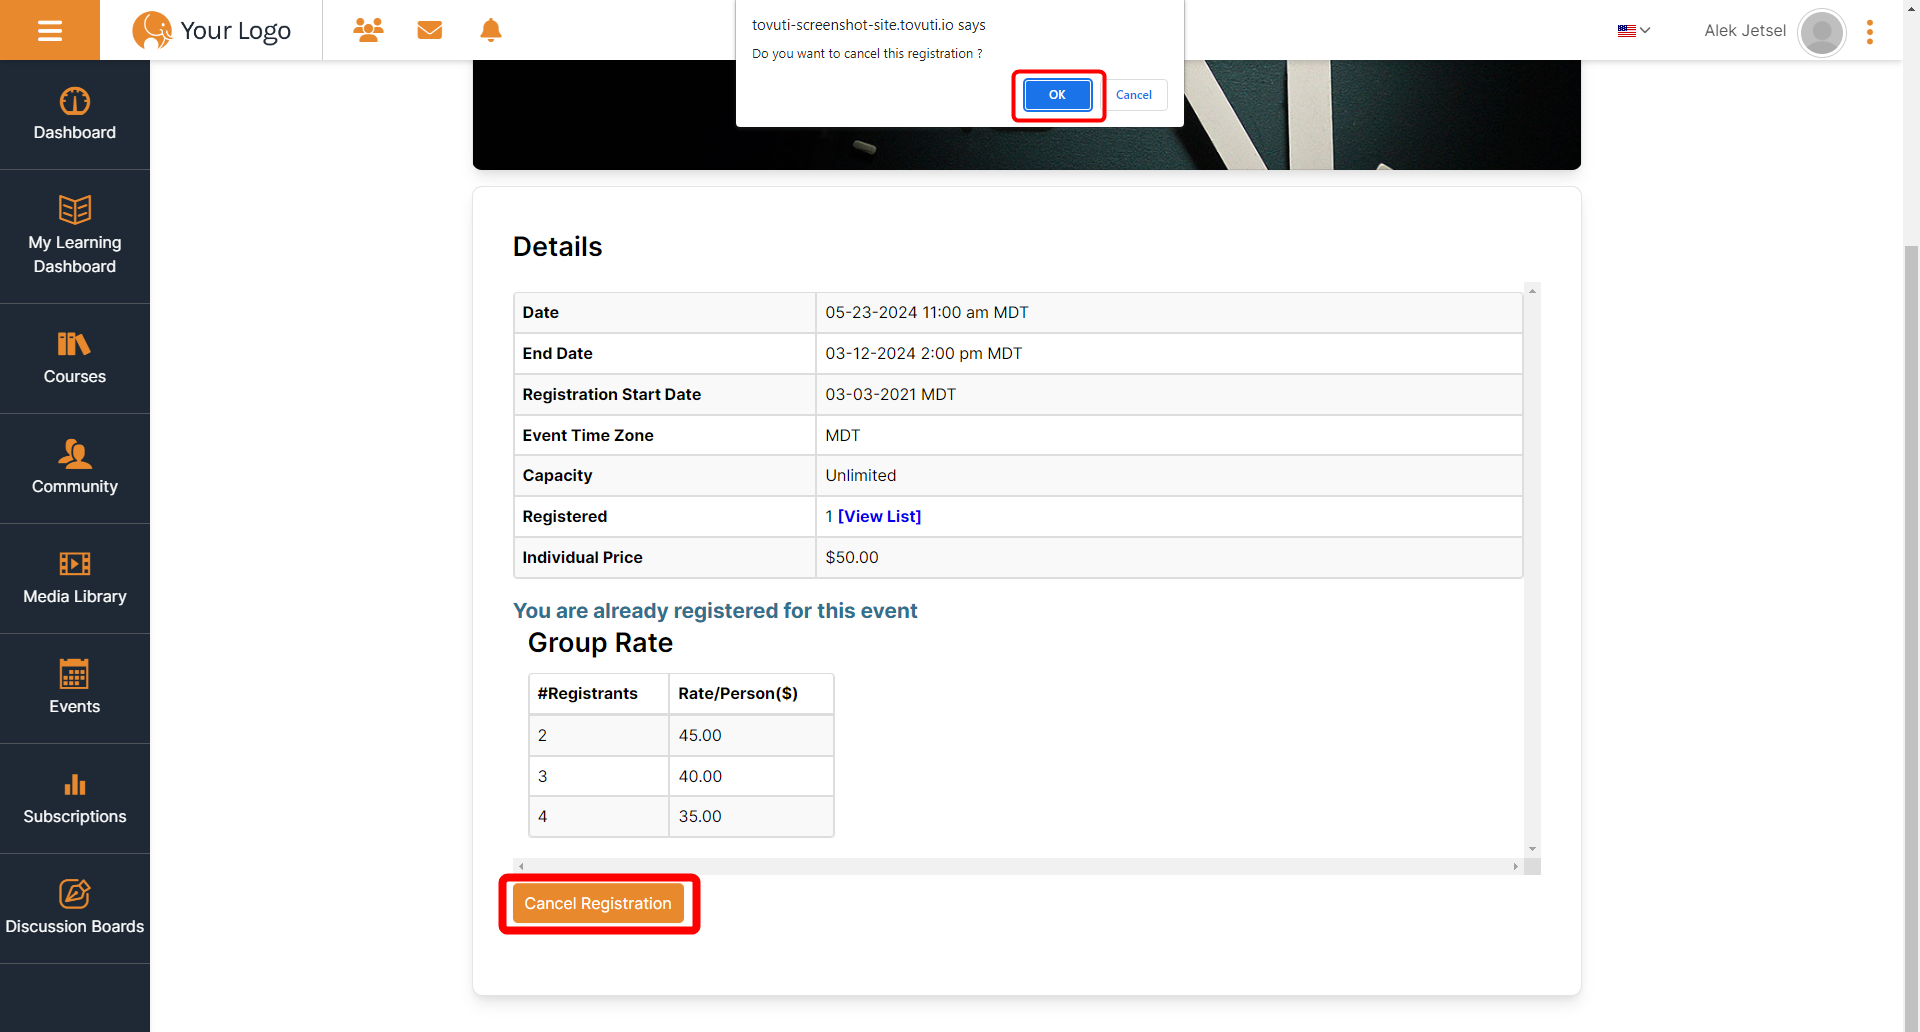1920x1032 pixels.
Task: Click the Subscriptions bar chart icon
Action: (75, 784)
